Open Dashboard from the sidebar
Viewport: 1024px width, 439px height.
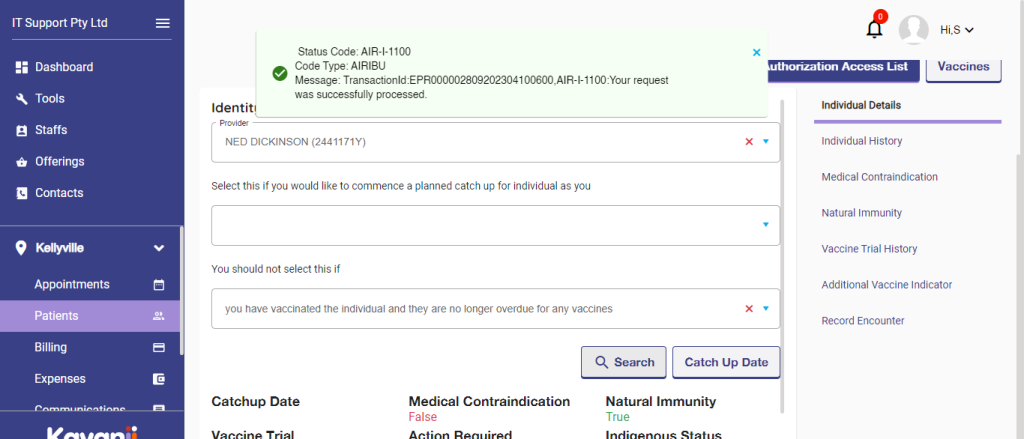click(x=64, y=67)
